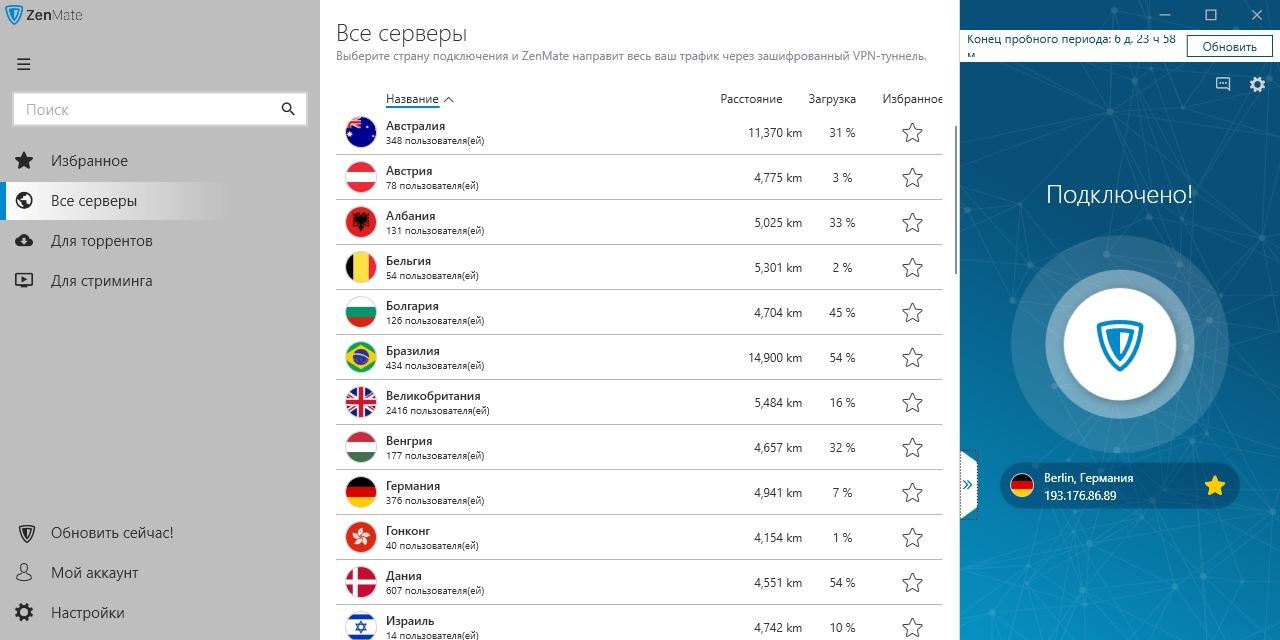Open the Для торрентов section
This screenshot has width=1280, height=640.
101,241
